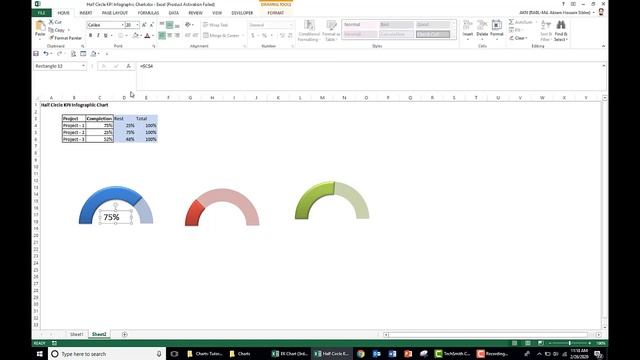Image resolution: width=640 pixels, height=360 pixels.
Task: Click the Format cells icon
Action: click(497, 25)
